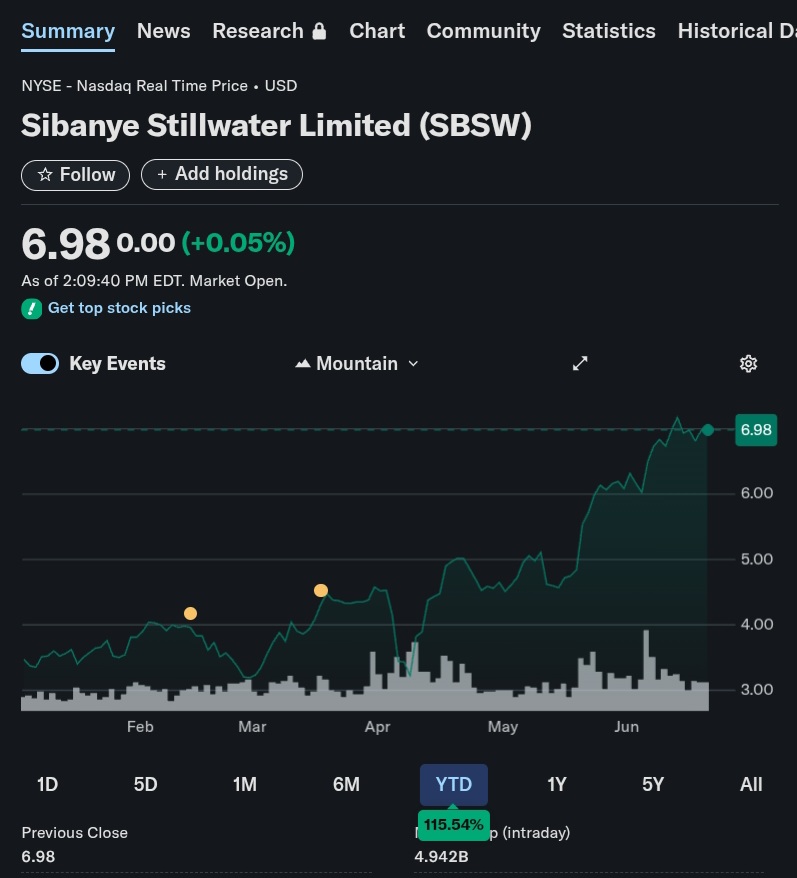The width and height of the screenshot is (797, 878).
Task: Expand chart to full screen
Action: coord(580,363)
